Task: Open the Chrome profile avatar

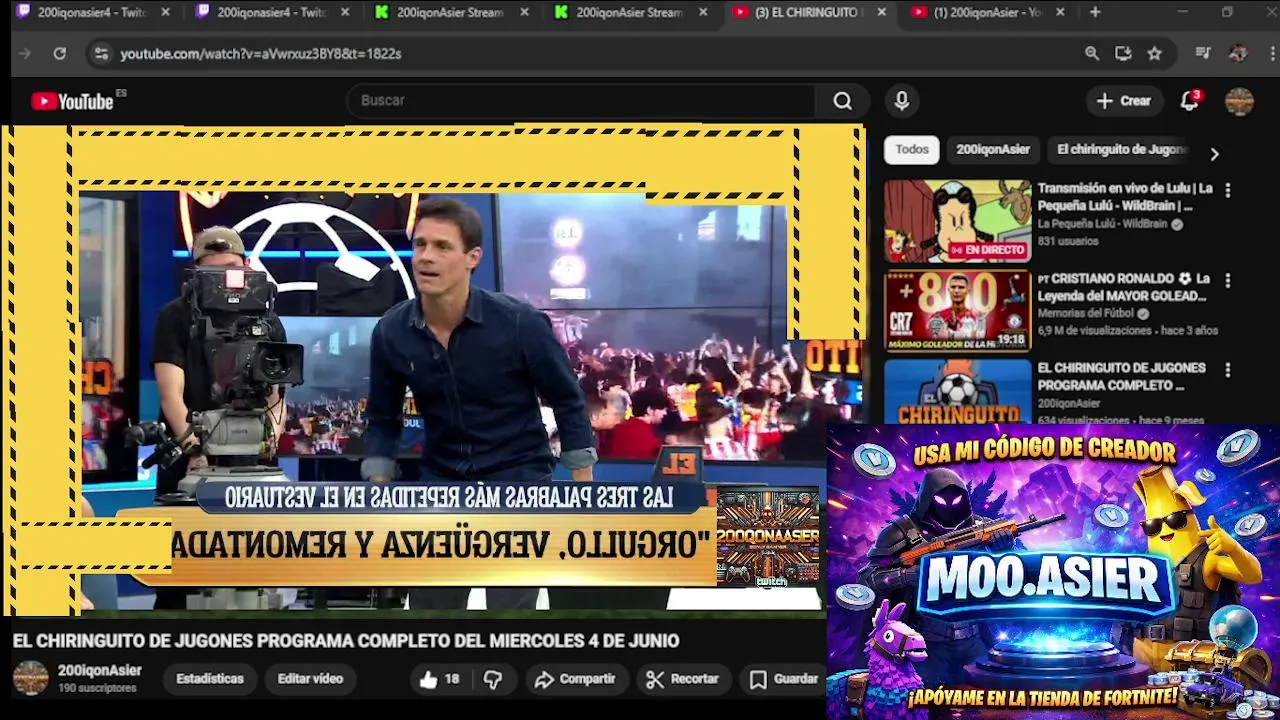Action: point(1238,54)
